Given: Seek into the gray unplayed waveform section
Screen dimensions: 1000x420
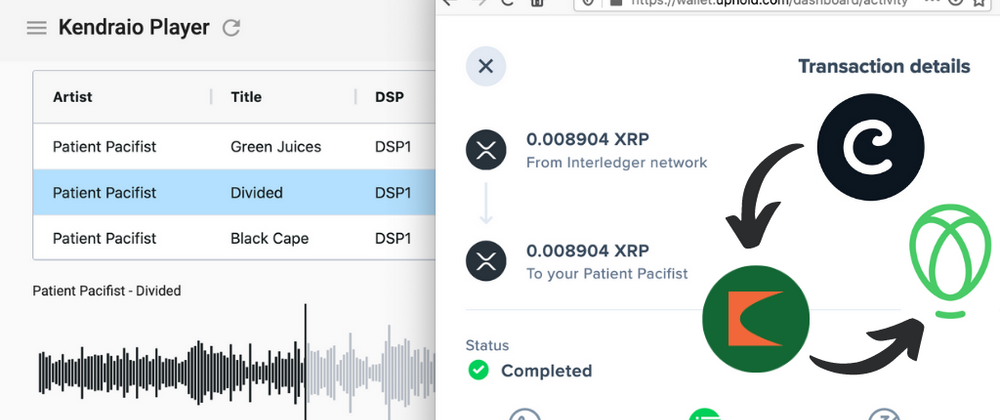Looking at the screenshot, I should tap(370, 370).
